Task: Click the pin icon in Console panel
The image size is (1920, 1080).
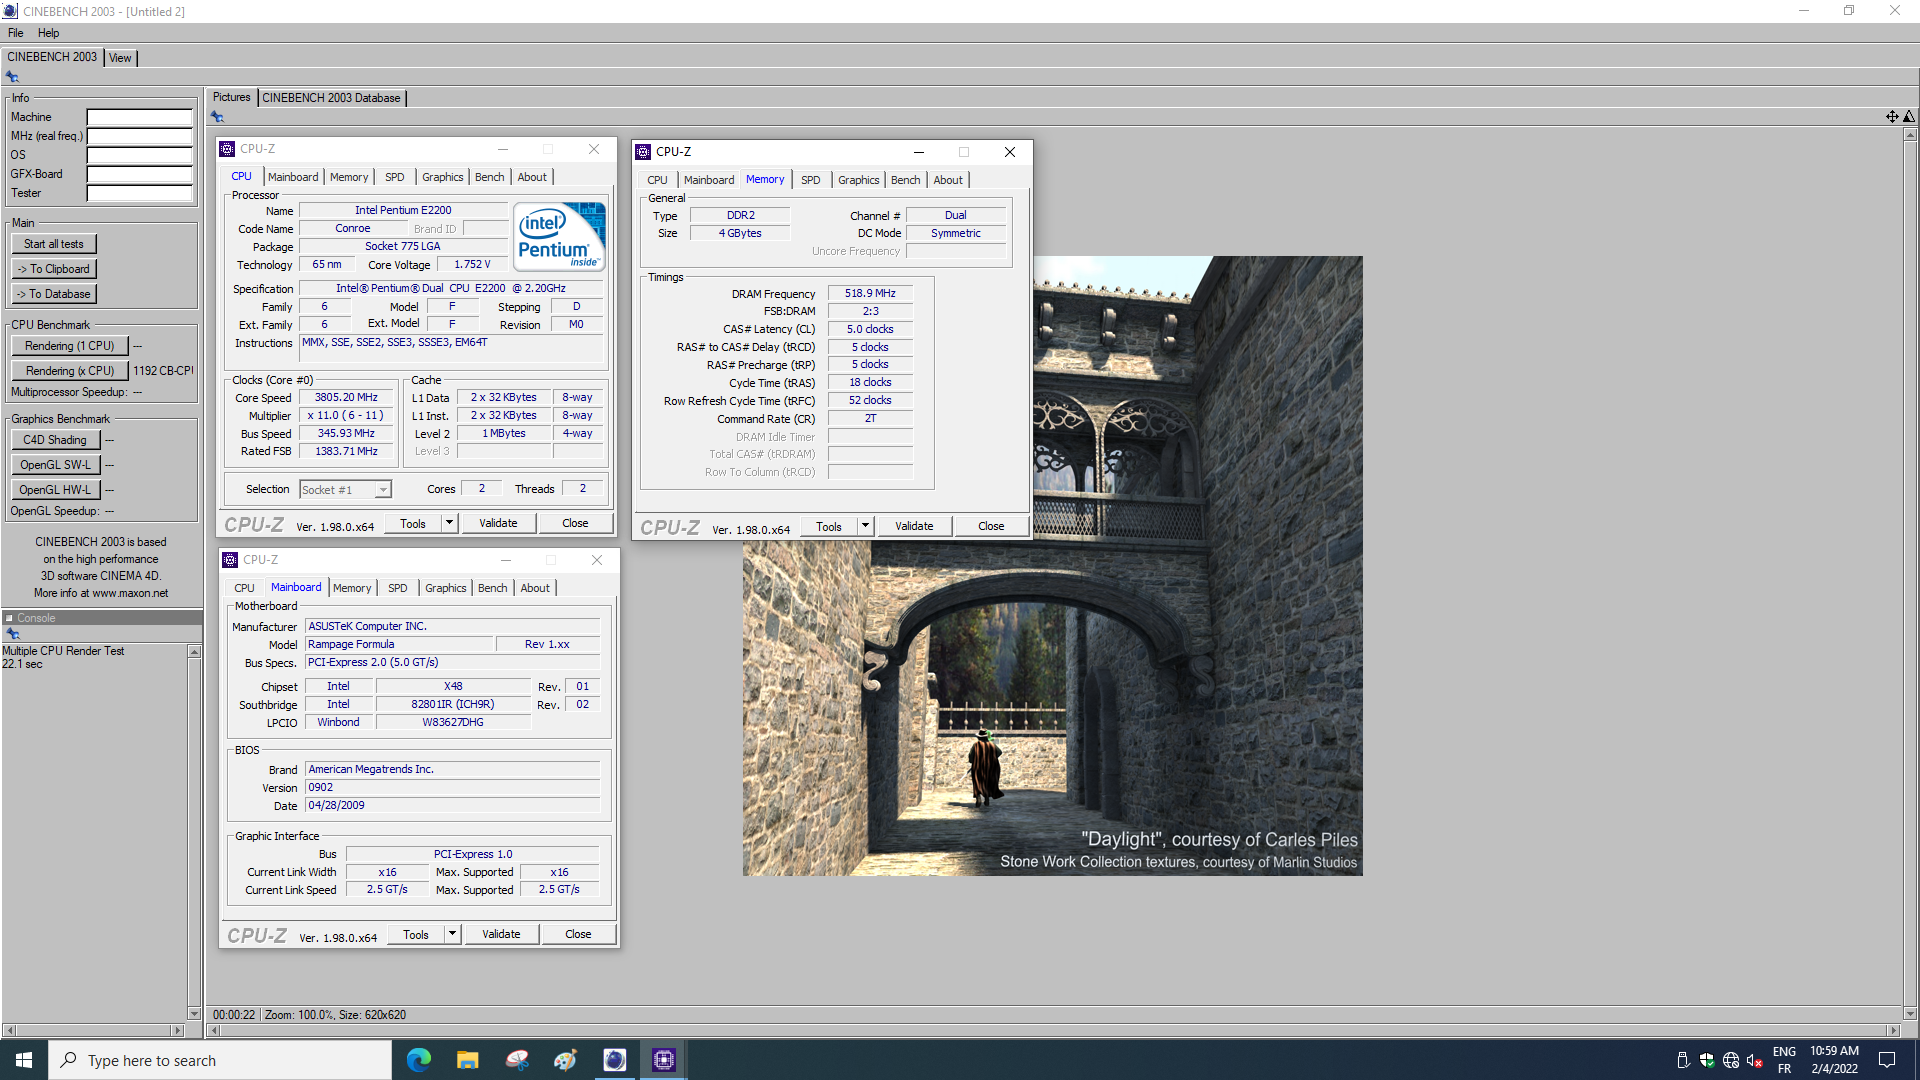Action: (x=13, y=634)
